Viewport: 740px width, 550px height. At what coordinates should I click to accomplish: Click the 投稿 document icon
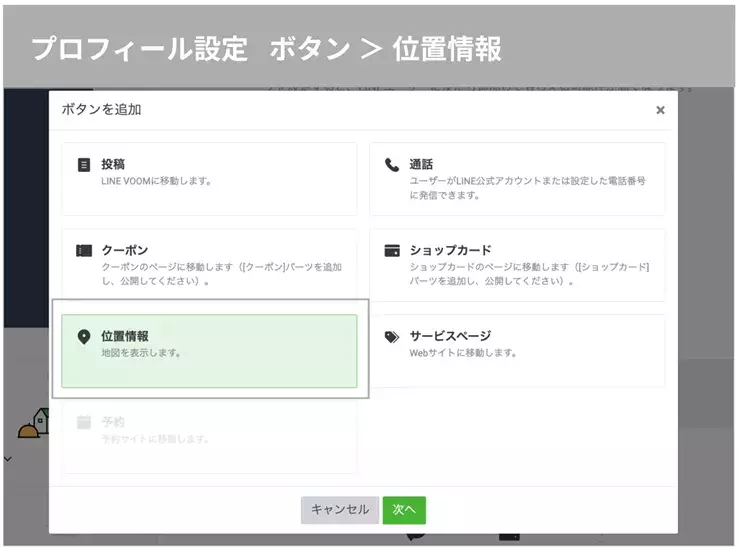(x=84, y=165)
